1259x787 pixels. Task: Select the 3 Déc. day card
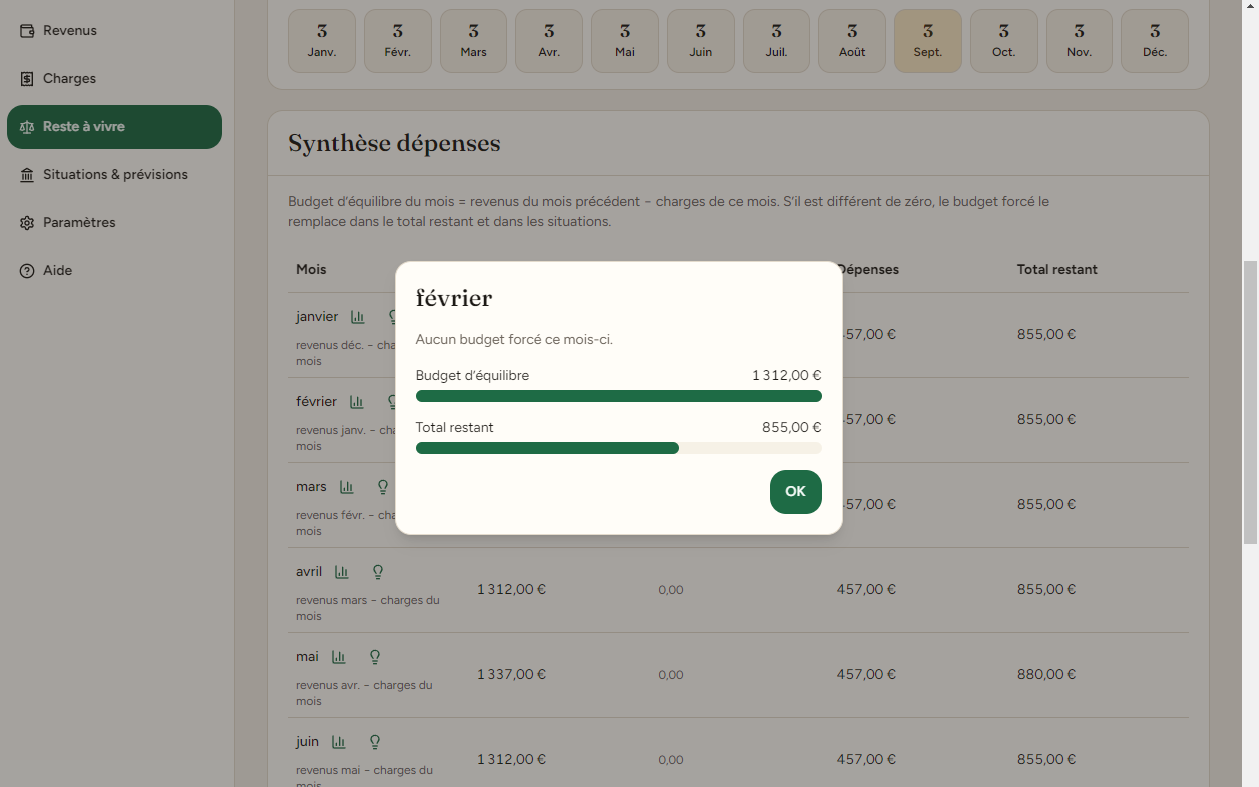[x=1155, y=41]
